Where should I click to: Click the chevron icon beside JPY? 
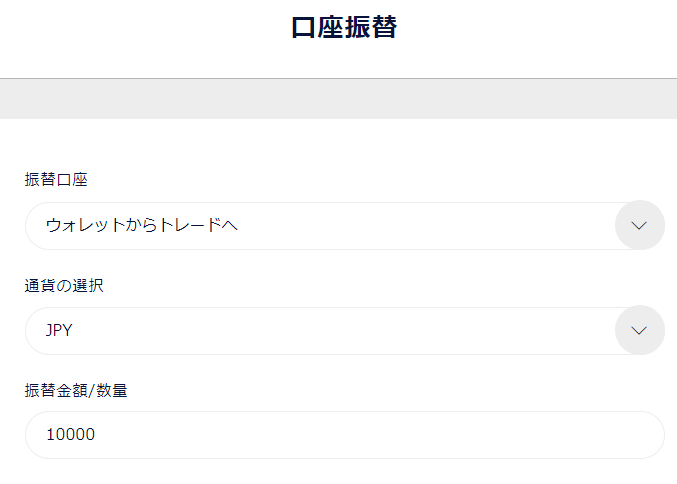coord(640,330)
